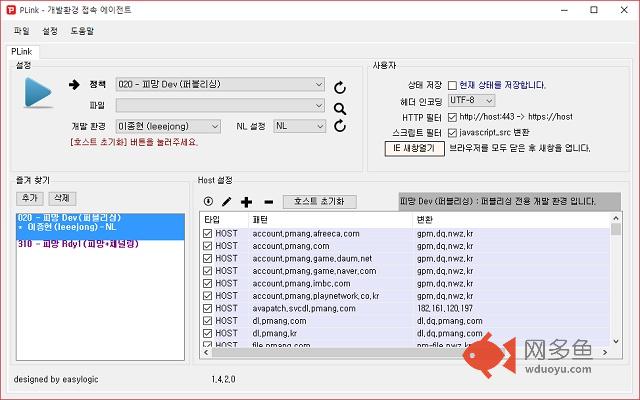Toggle javascript_src script filter checkbox
Screen dimensions: 640x400
point(452,133)
